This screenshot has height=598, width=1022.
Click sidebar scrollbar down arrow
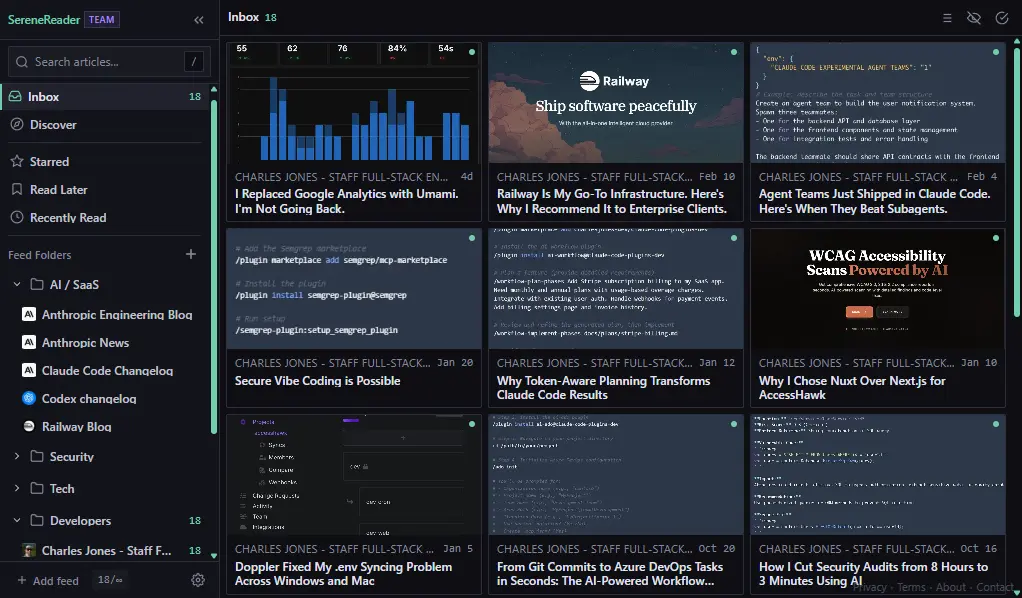point(214,556)
